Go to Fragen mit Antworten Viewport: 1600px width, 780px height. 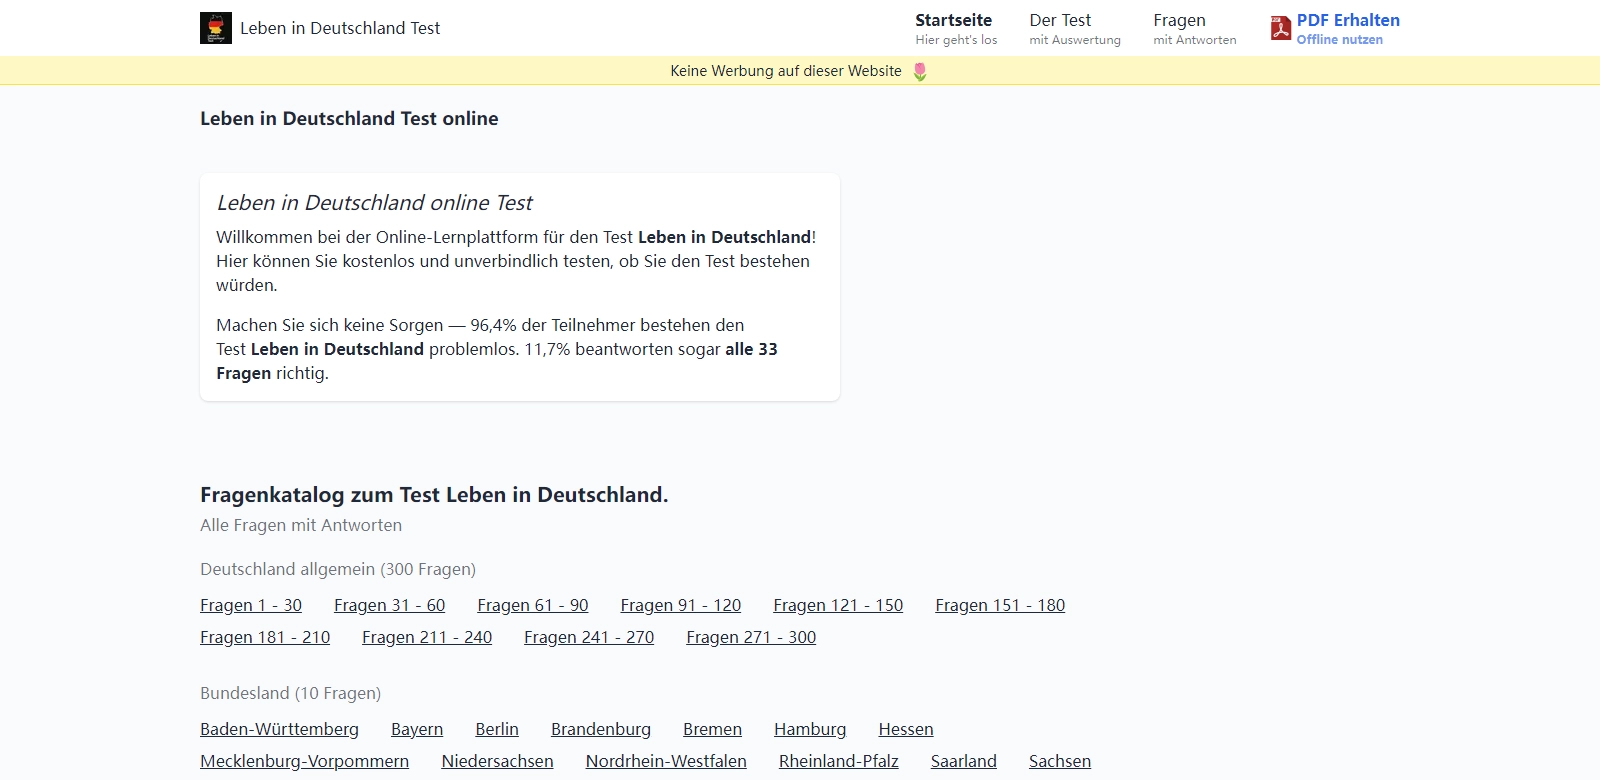(1195, 29)
